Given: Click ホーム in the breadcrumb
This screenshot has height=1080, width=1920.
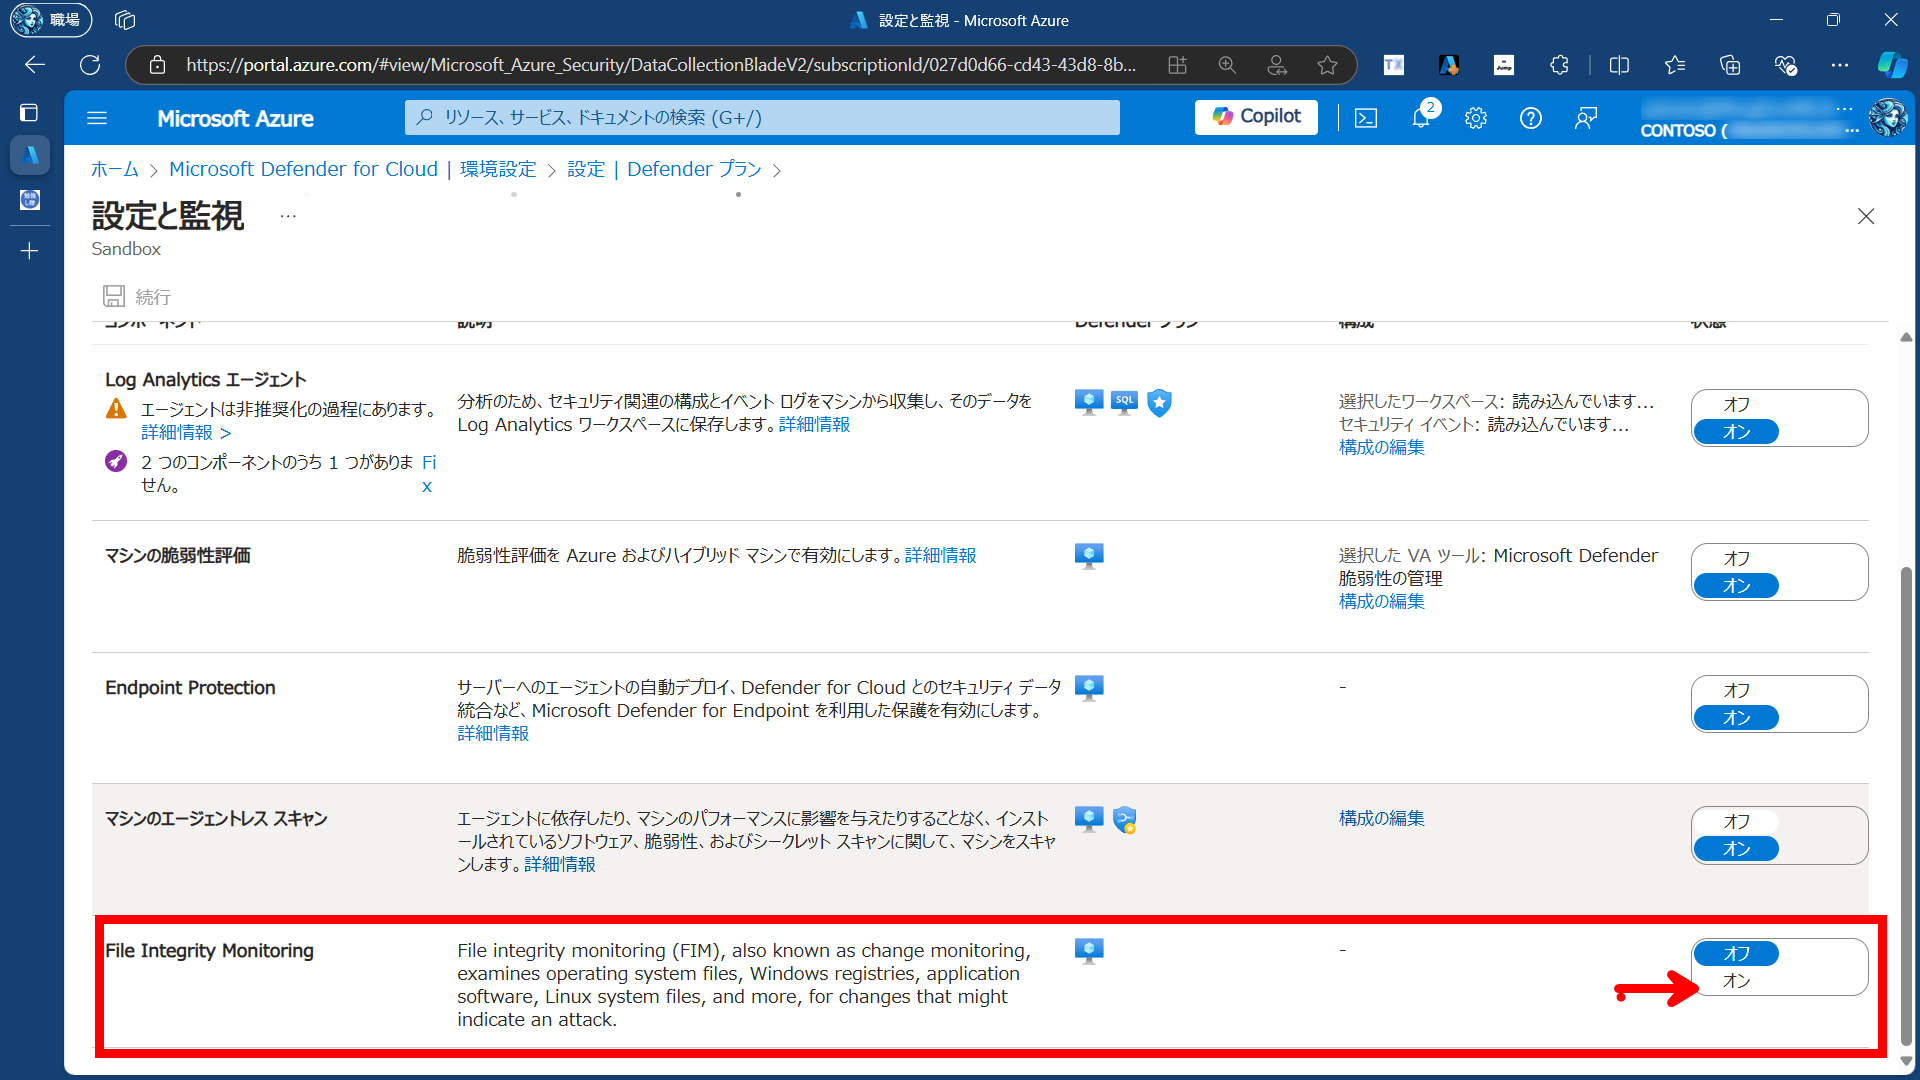Looking at the screenshot, I should (x=115, y=169).
